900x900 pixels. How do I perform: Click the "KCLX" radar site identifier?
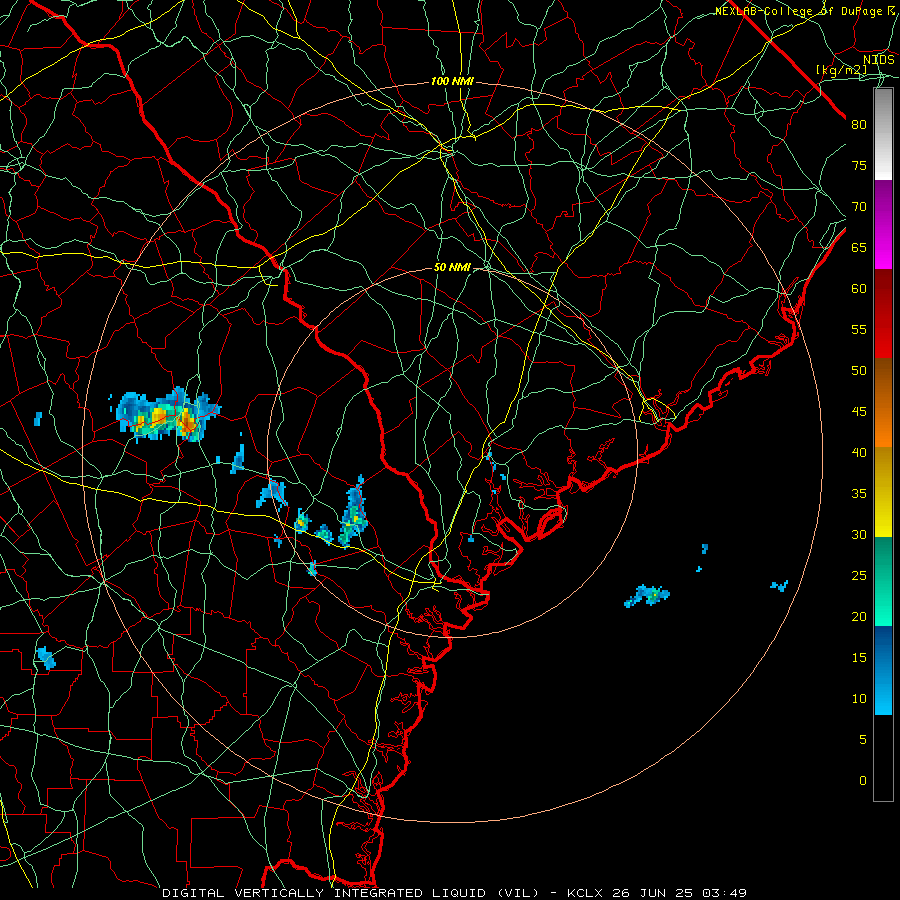tap(584, 893)
